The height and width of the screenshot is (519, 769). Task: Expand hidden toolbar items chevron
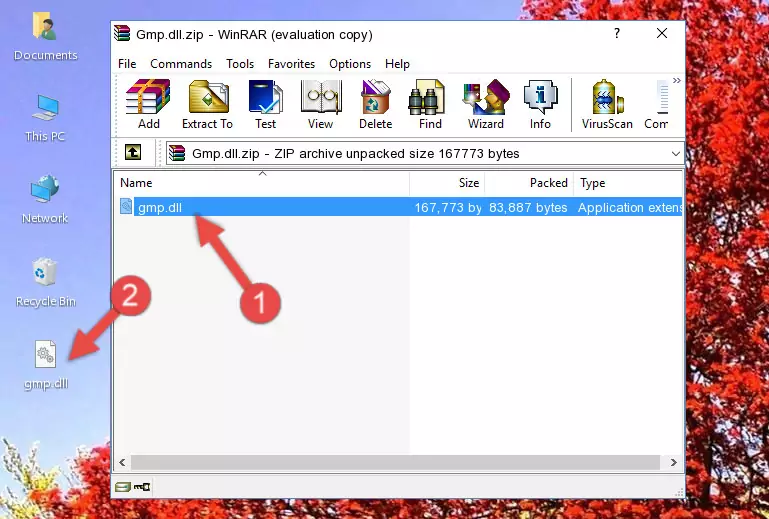tap(677, 80)
